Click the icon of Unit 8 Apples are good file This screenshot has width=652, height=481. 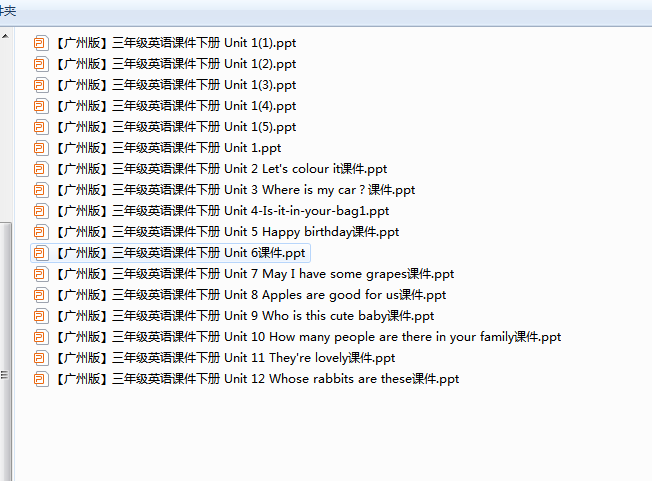click(x=41, y=295)
